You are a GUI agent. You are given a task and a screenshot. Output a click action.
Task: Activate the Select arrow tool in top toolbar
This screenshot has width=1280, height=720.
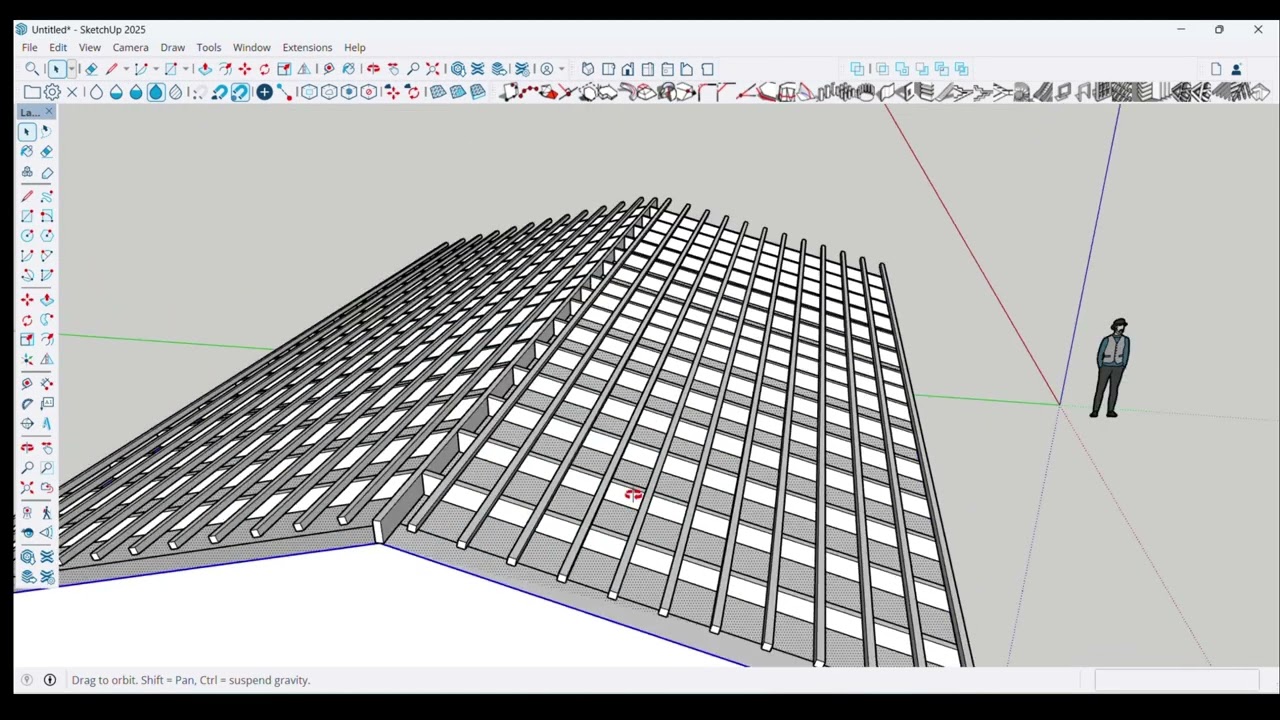tap(57, 69)
